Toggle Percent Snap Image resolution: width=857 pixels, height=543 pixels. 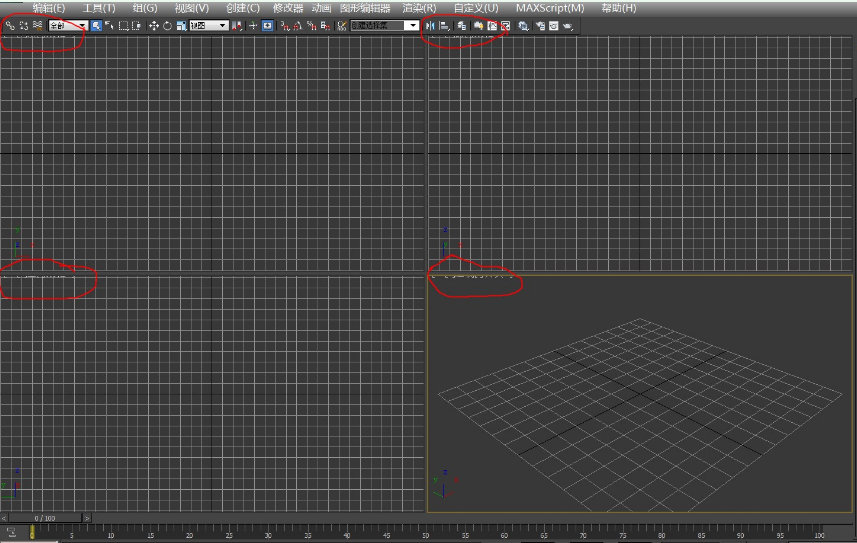pos(312,26)
